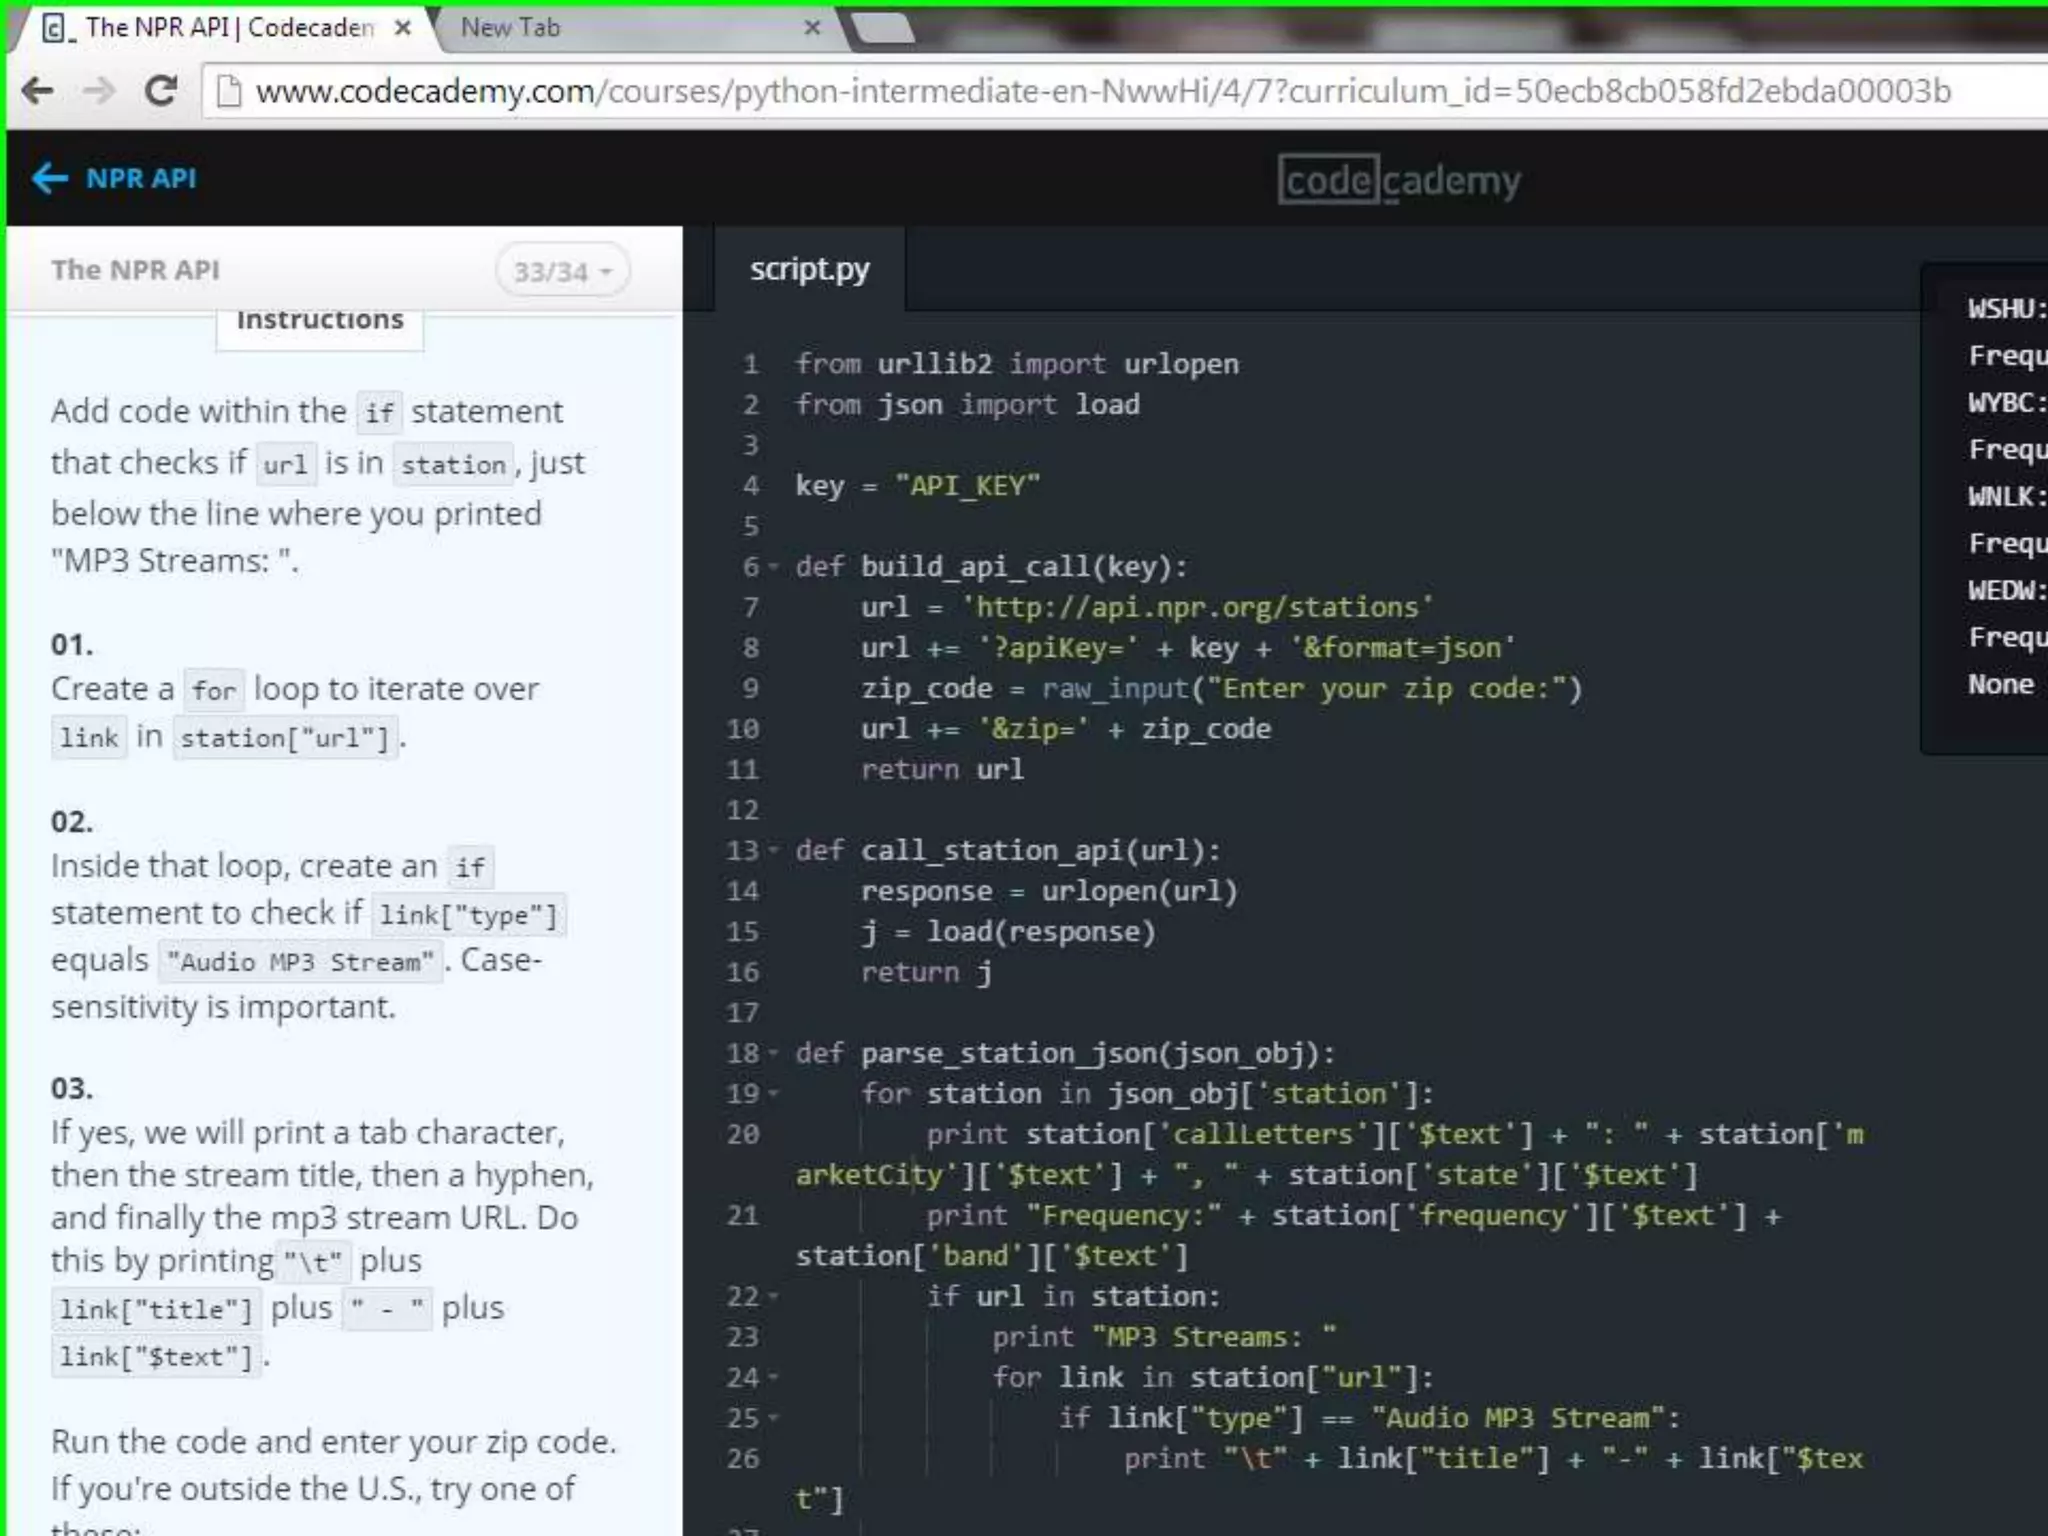Open the Codecademy logo home link
Image resolution: width=2048 pixels, height=1536 pixels.
tap(1399, 180)
